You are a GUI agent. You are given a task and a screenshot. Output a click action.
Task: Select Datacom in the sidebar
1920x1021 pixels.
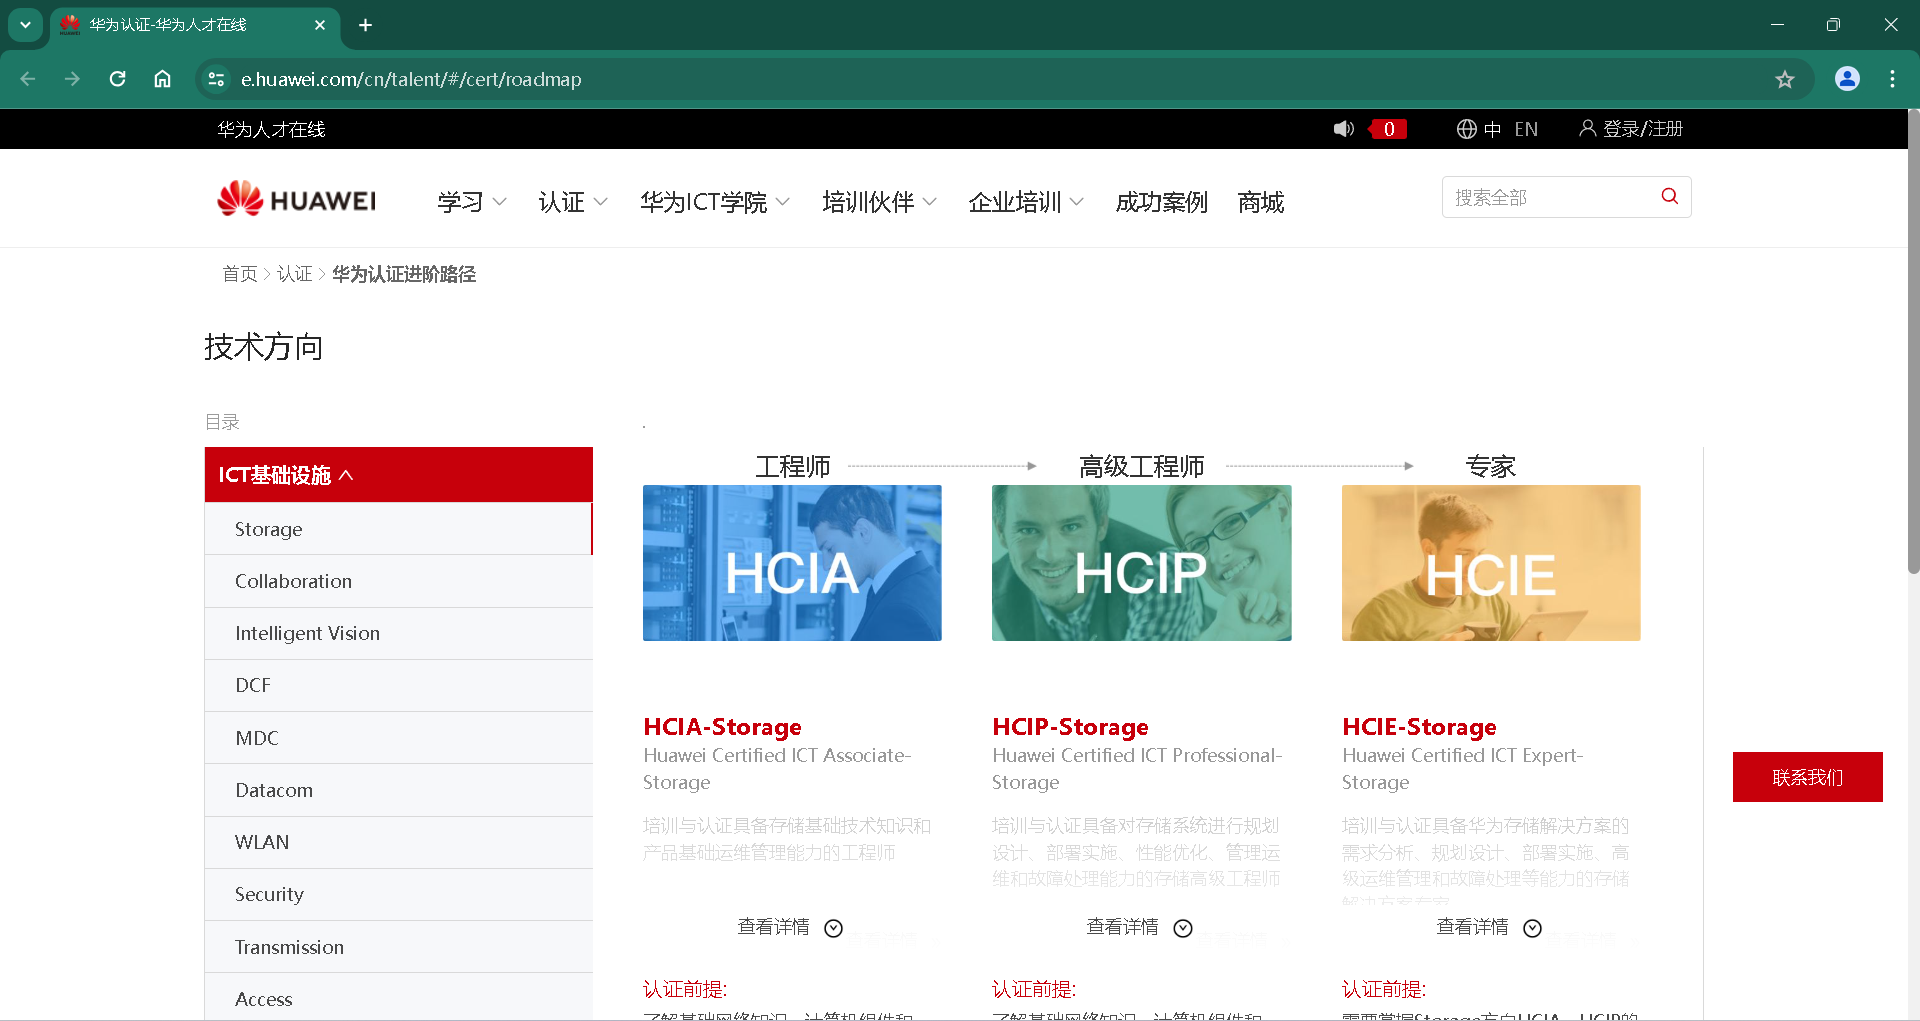(x=399, y=790)
